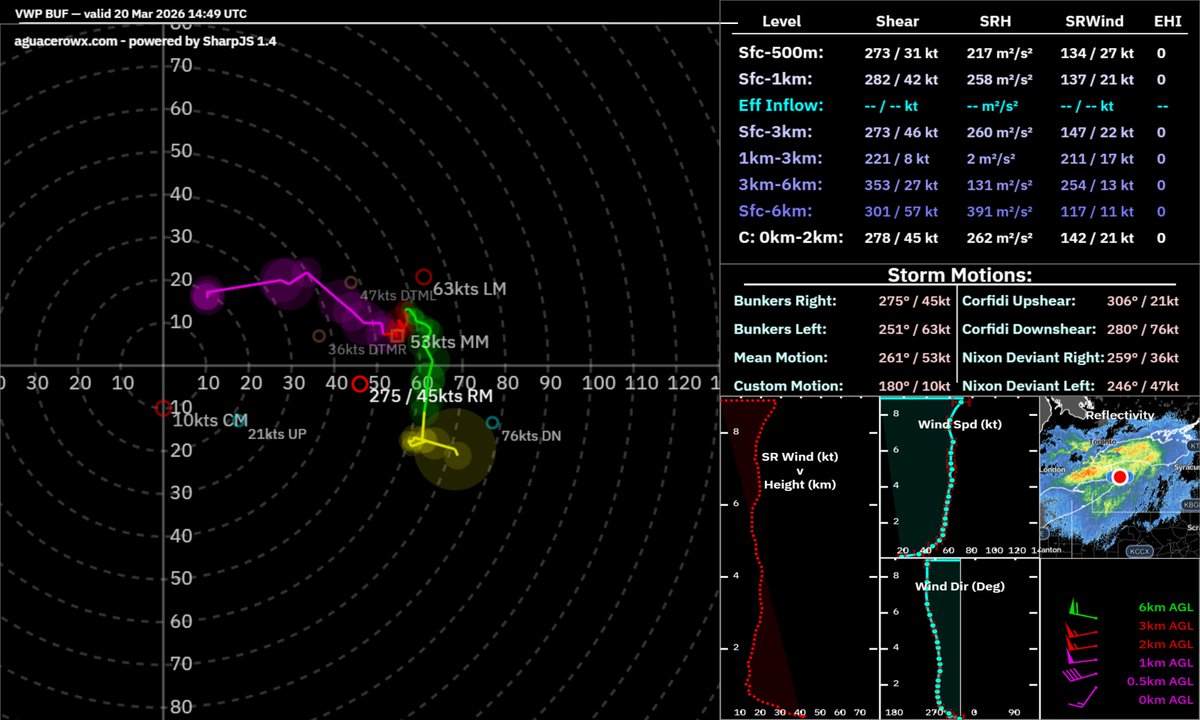
Task: Click the Bunkers Right 275° / 45kt entry
Action: tap(841, 300)
